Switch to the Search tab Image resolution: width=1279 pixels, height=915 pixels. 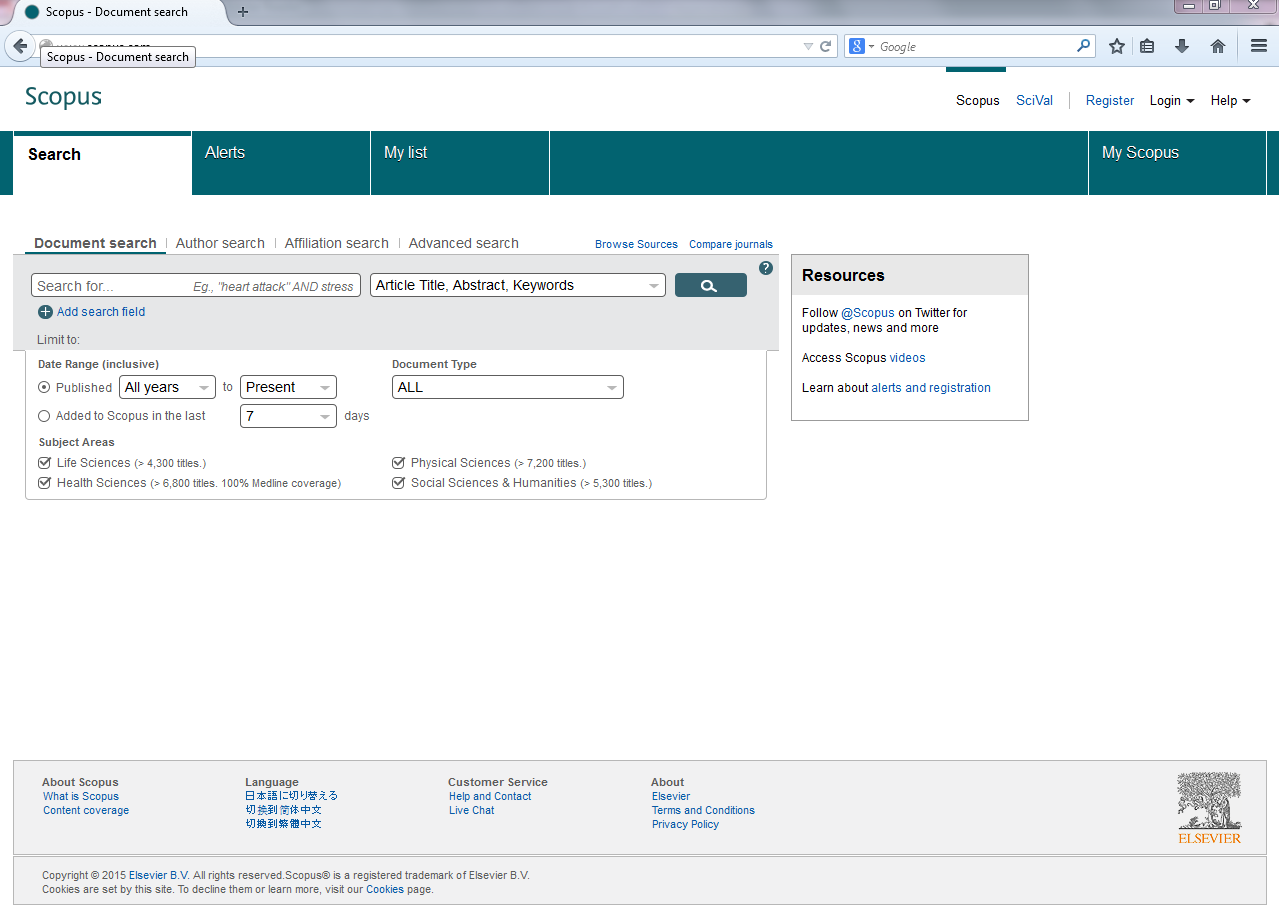click(x=102, y=164)
